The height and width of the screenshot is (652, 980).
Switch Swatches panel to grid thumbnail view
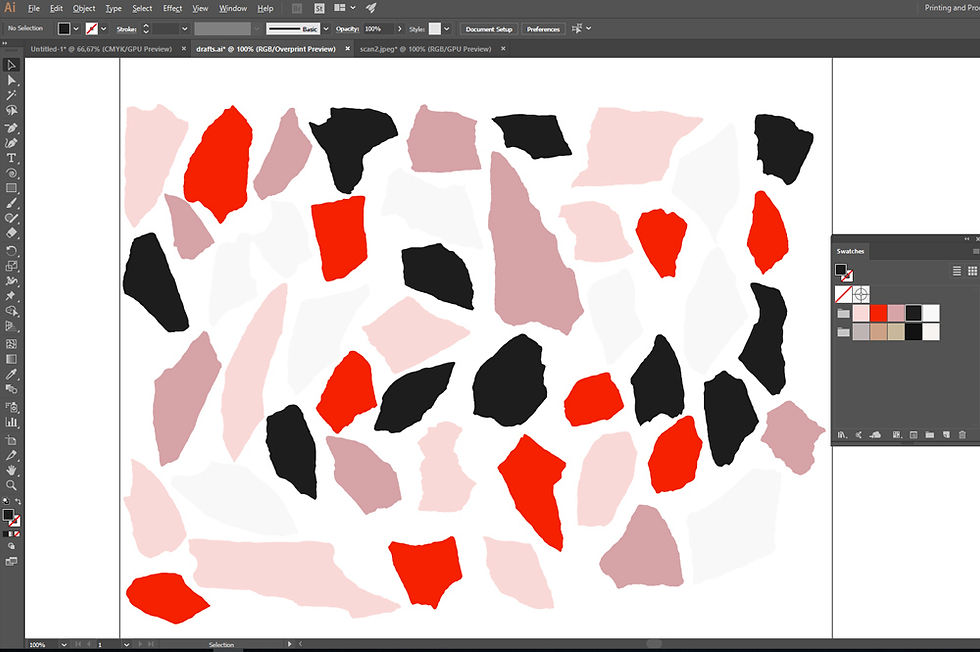[972, 271]
